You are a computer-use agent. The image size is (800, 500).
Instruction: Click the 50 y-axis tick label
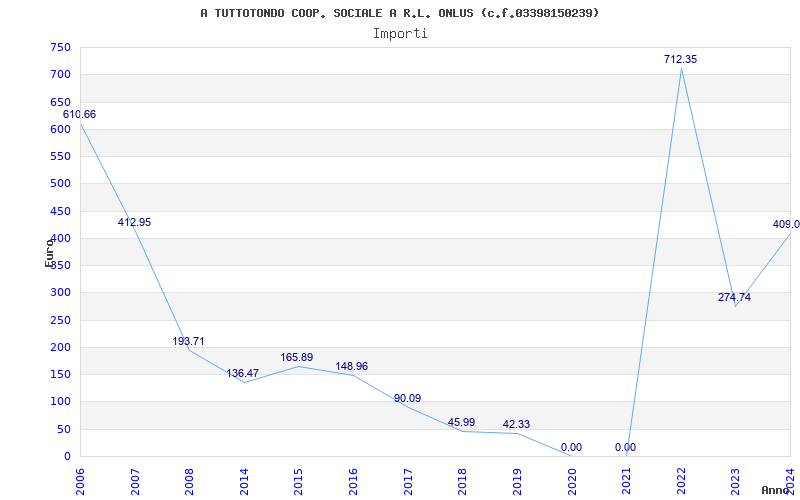click(63, 429)
